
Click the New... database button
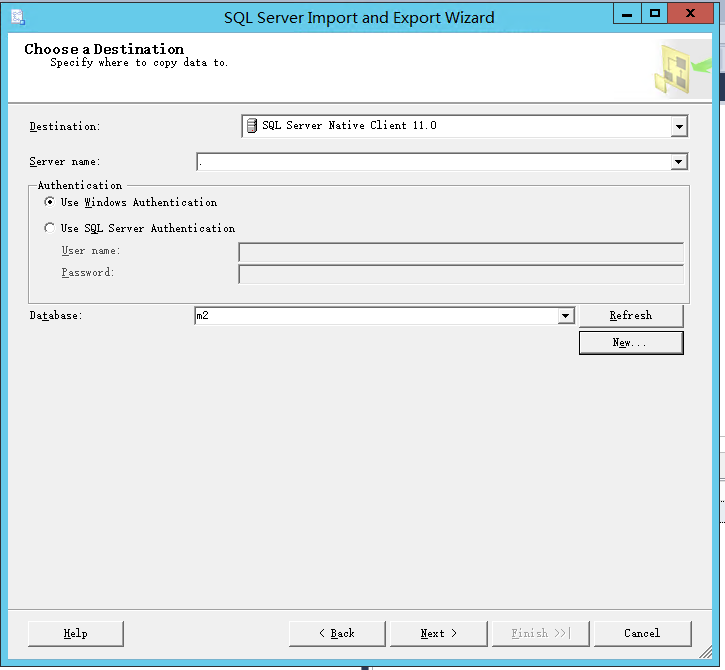tap(631, 343)
